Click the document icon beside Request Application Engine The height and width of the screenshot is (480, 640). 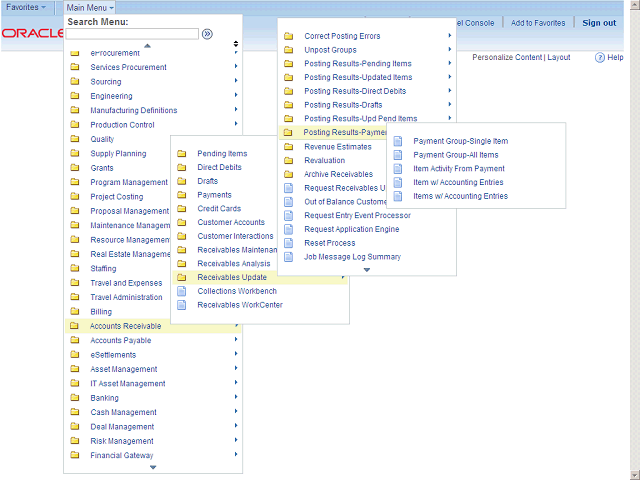[x=289, y=229]
